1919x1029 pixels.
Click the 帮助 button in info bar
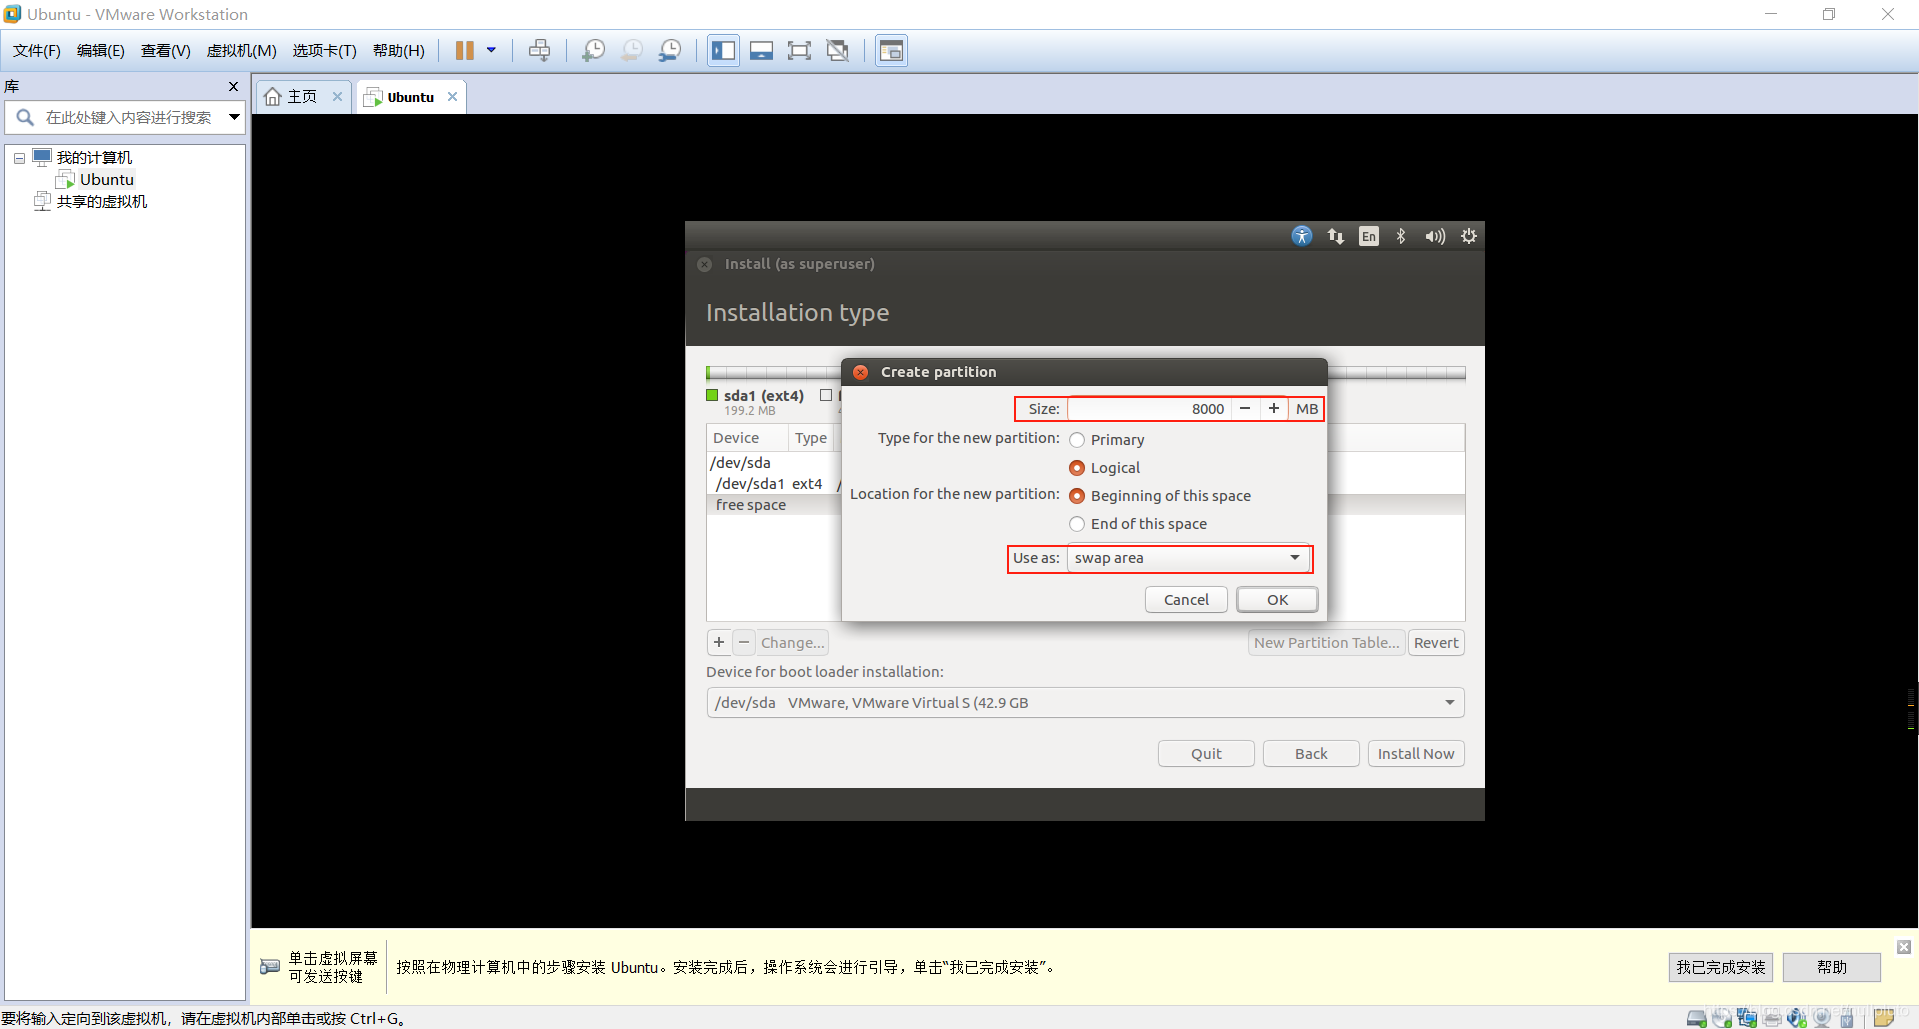click(x=1831, y=968)
